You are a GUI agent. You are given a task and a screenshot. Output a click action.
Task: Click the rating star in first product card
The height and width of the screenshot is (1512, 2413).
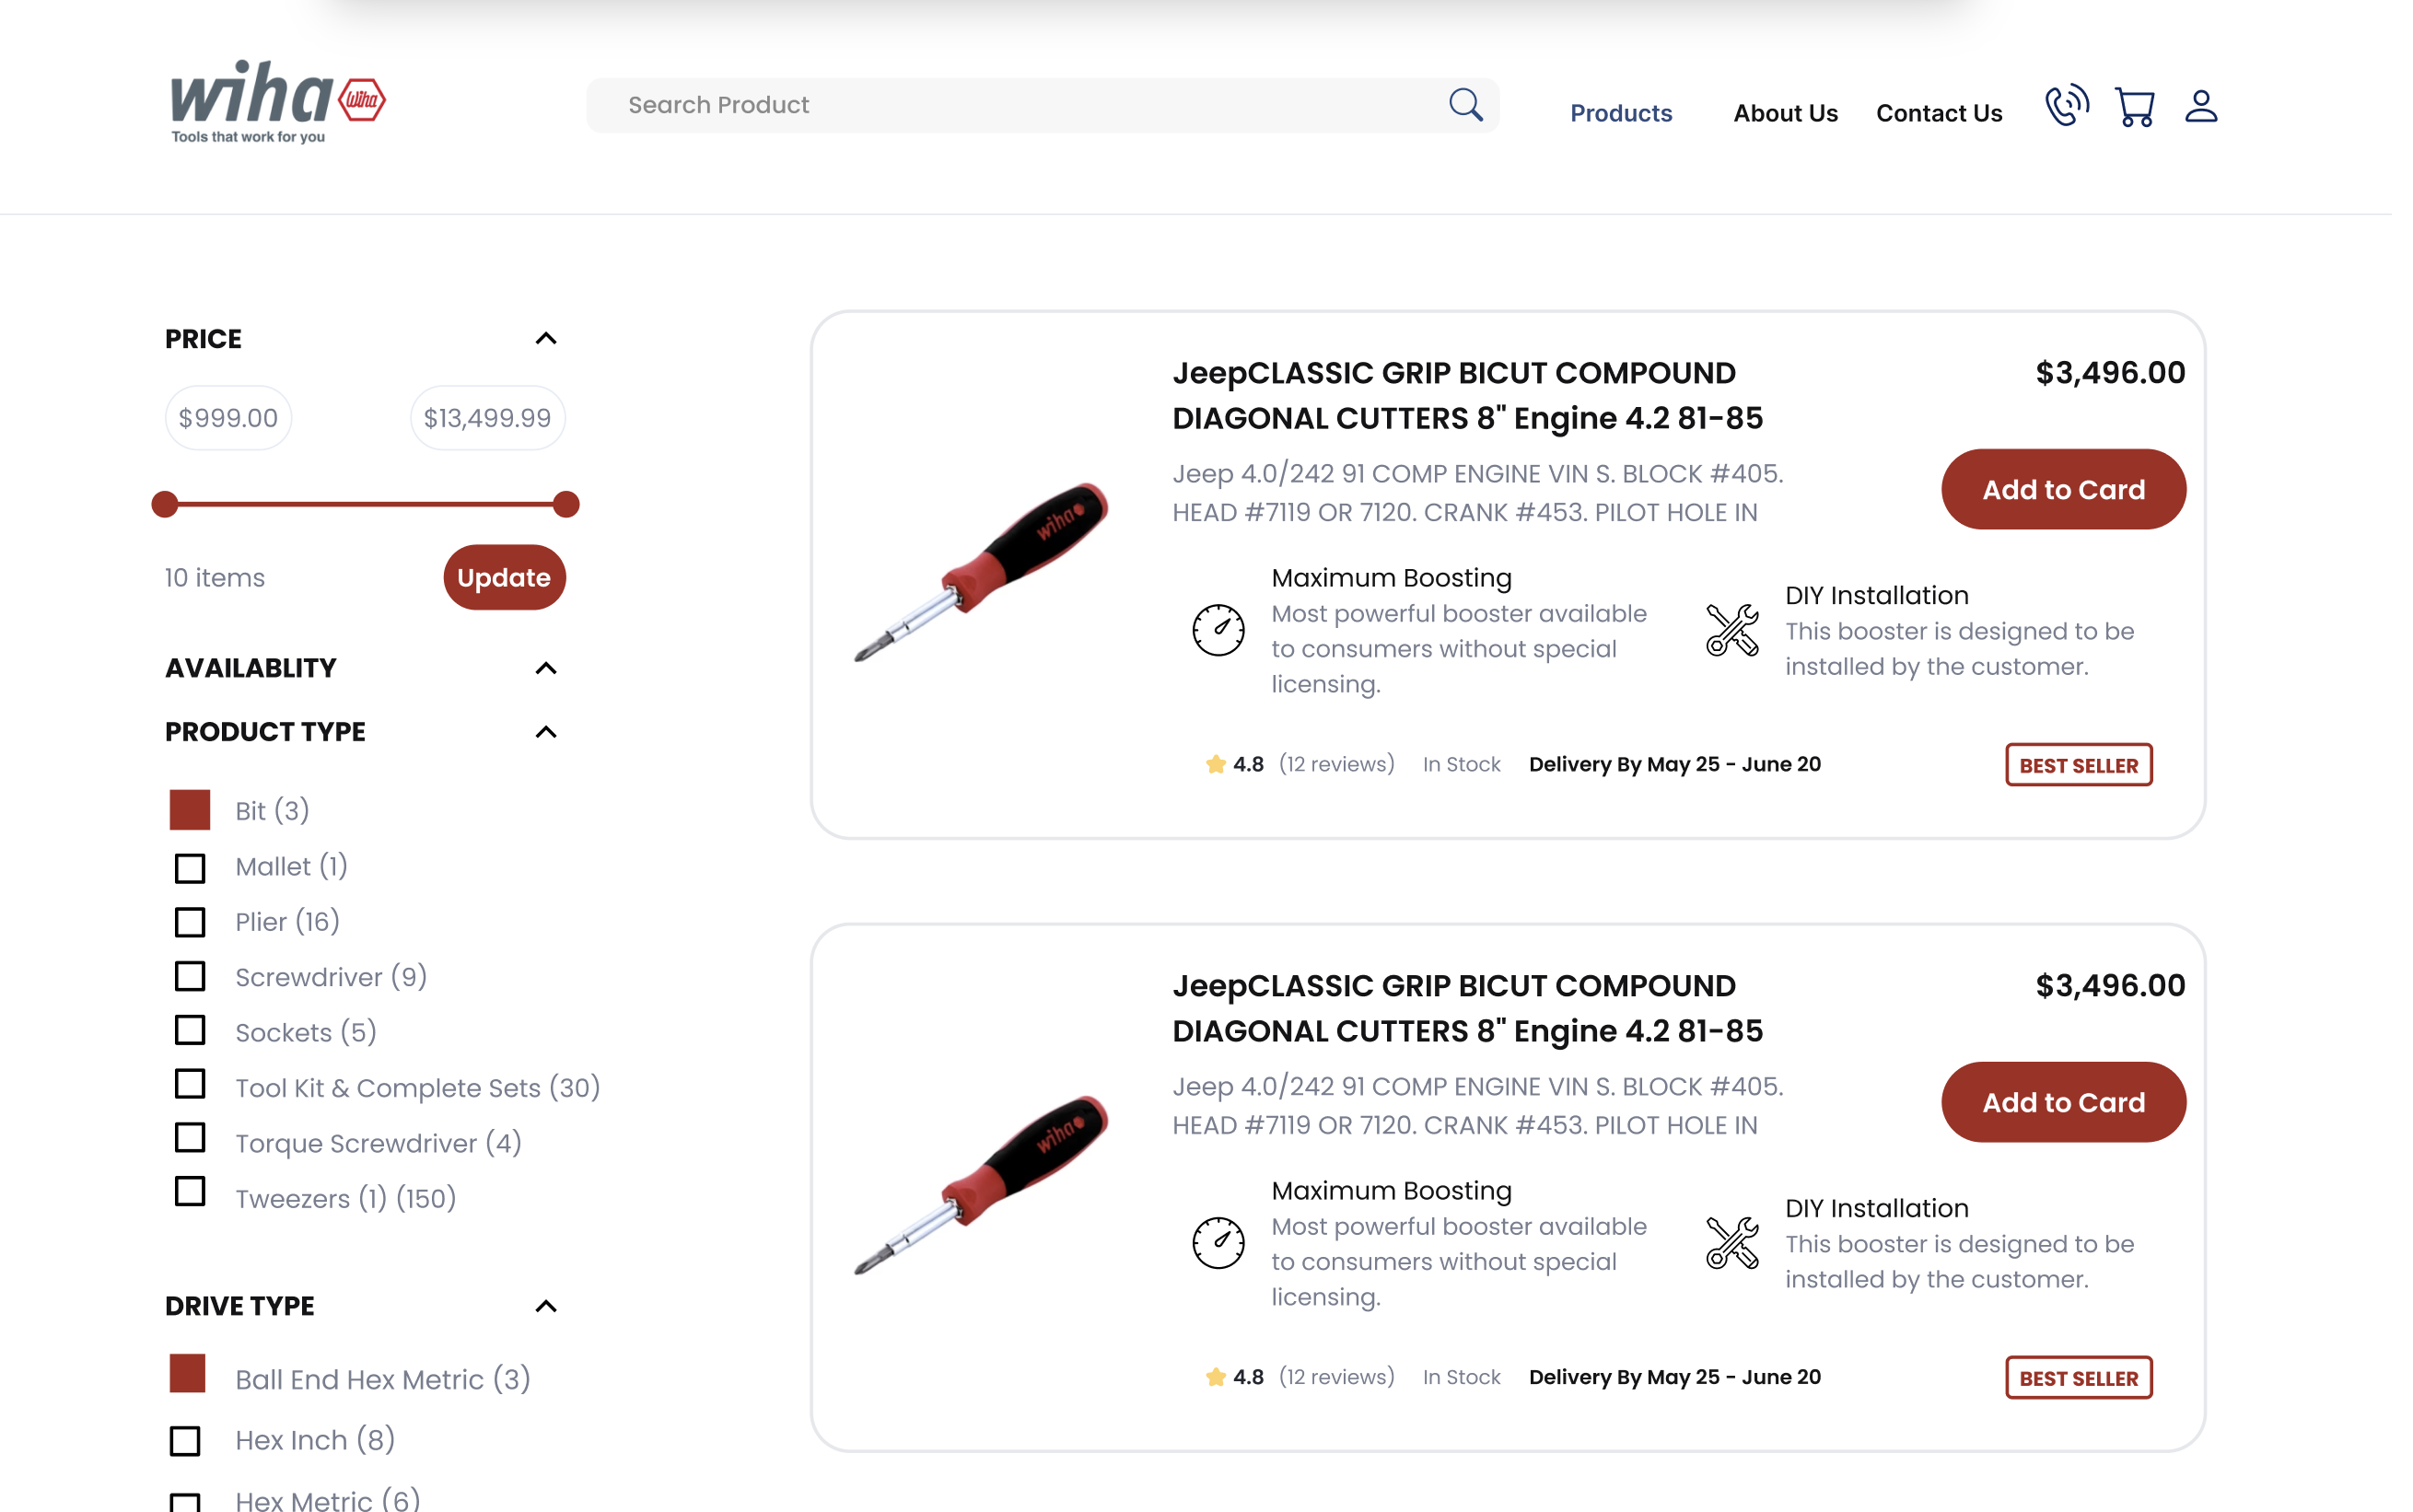tap(1215, 764)
